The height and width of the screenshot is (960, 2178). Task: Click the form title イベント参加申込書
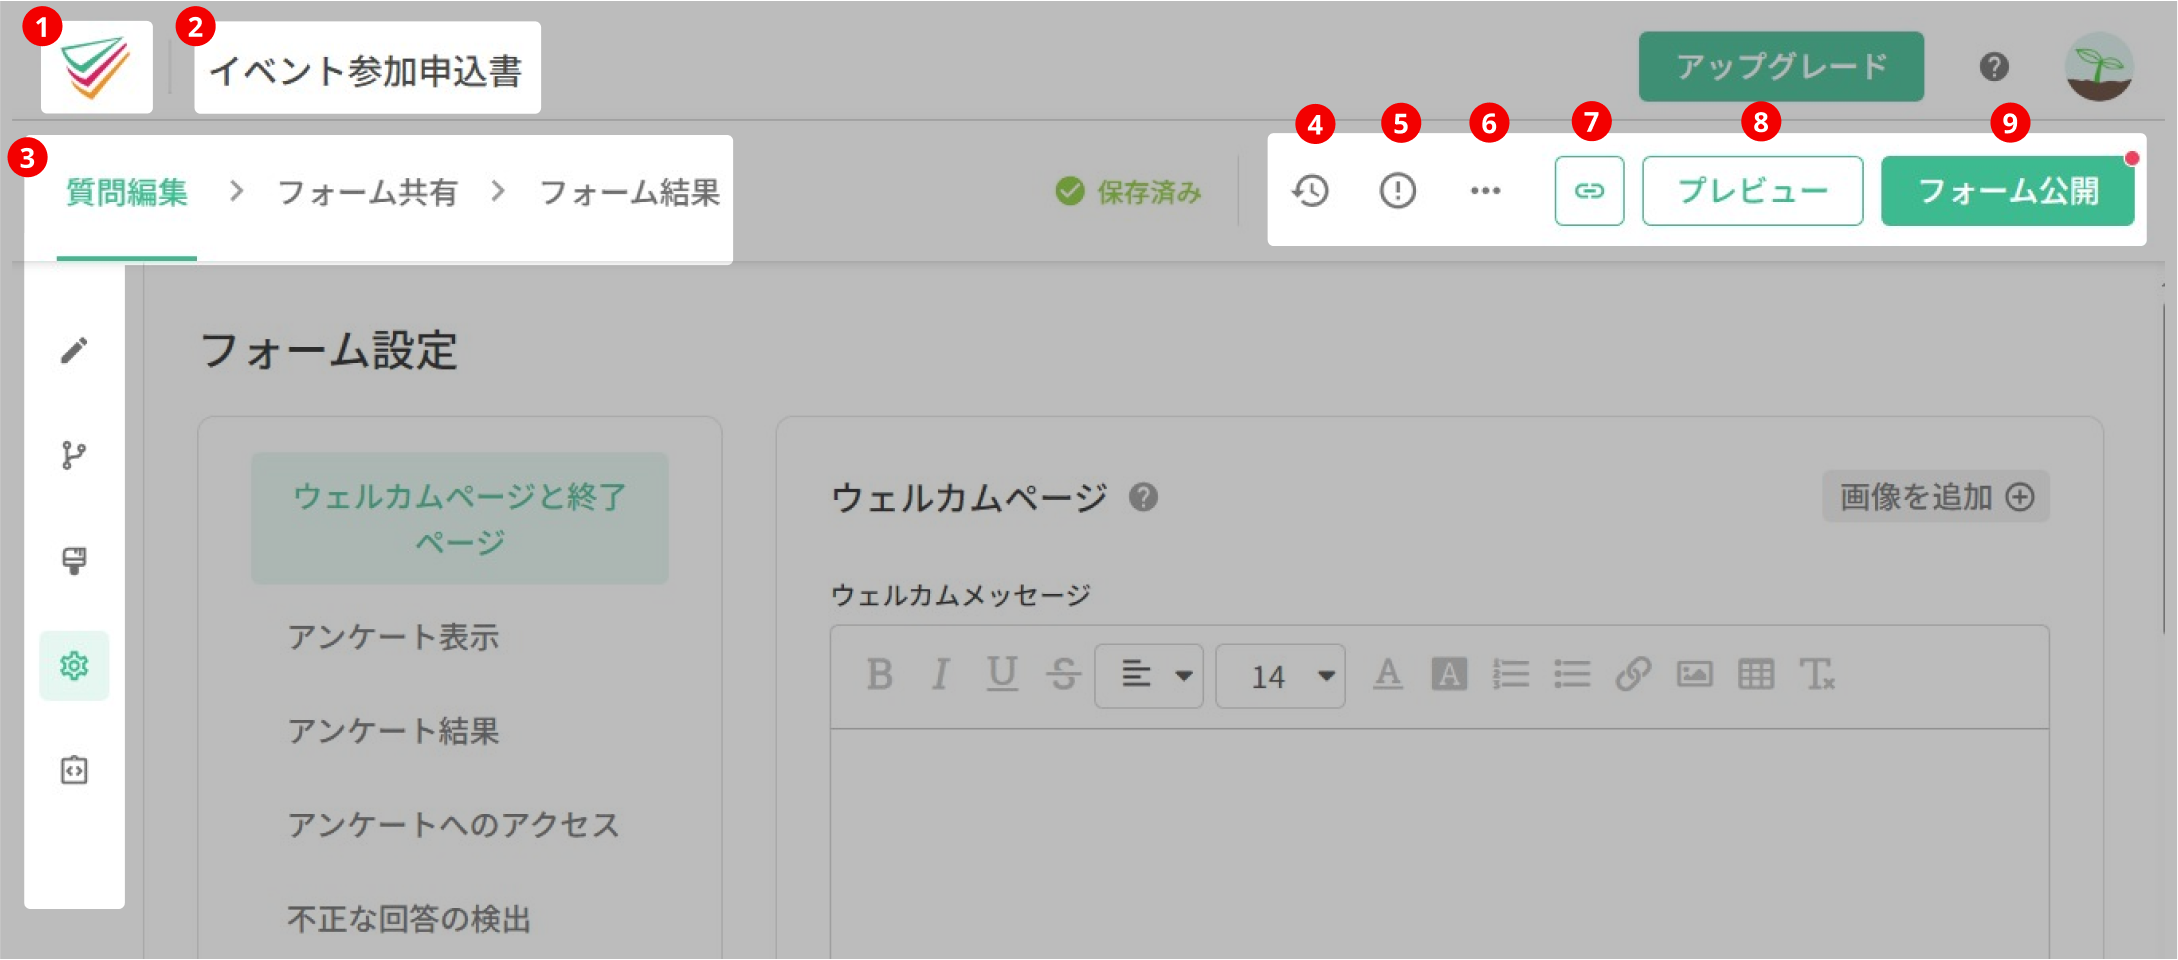pos(366,70)
